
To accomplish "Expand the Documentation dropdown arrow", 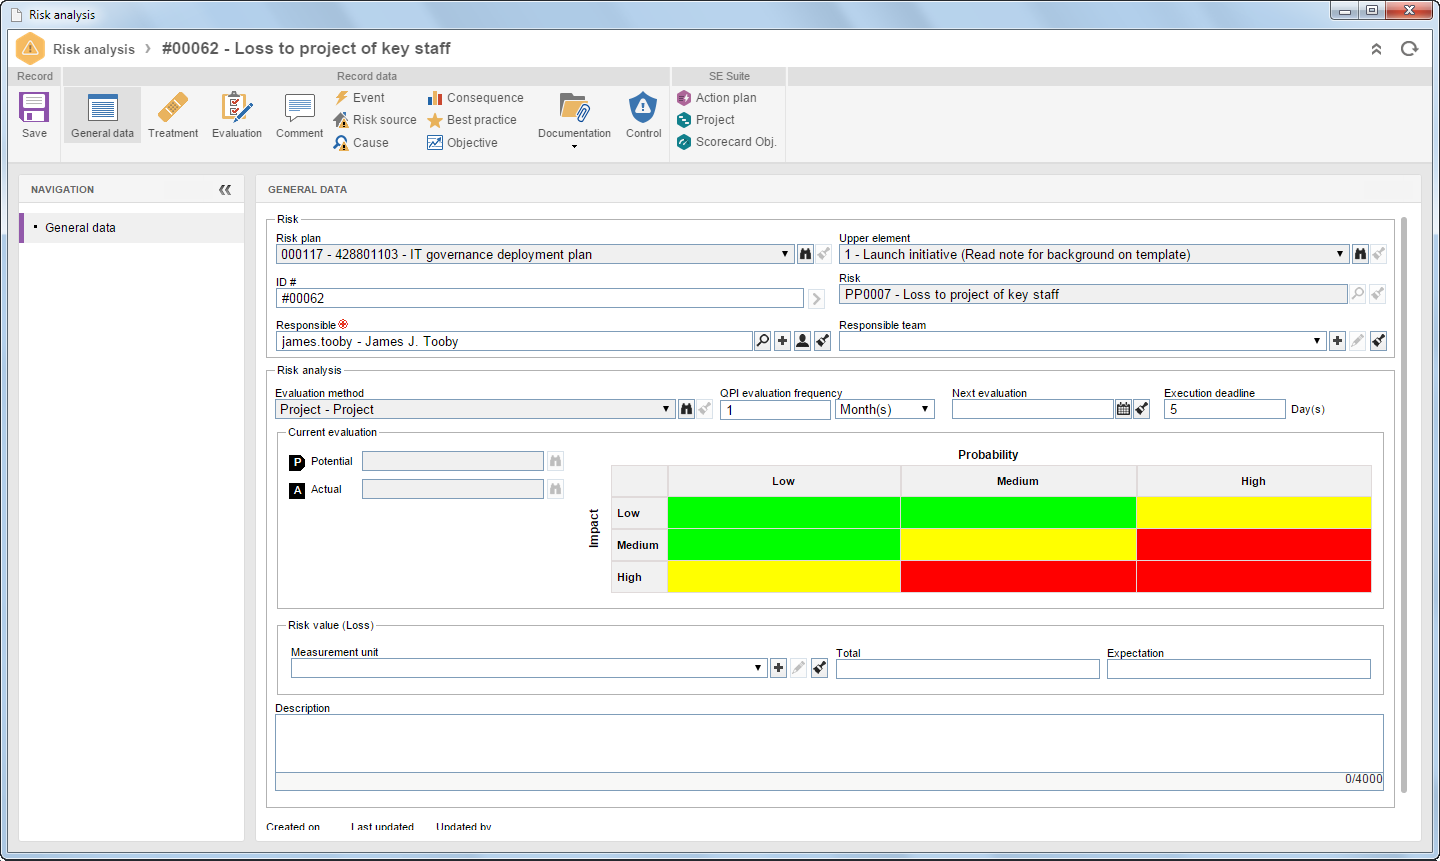I will coord(574,147).
